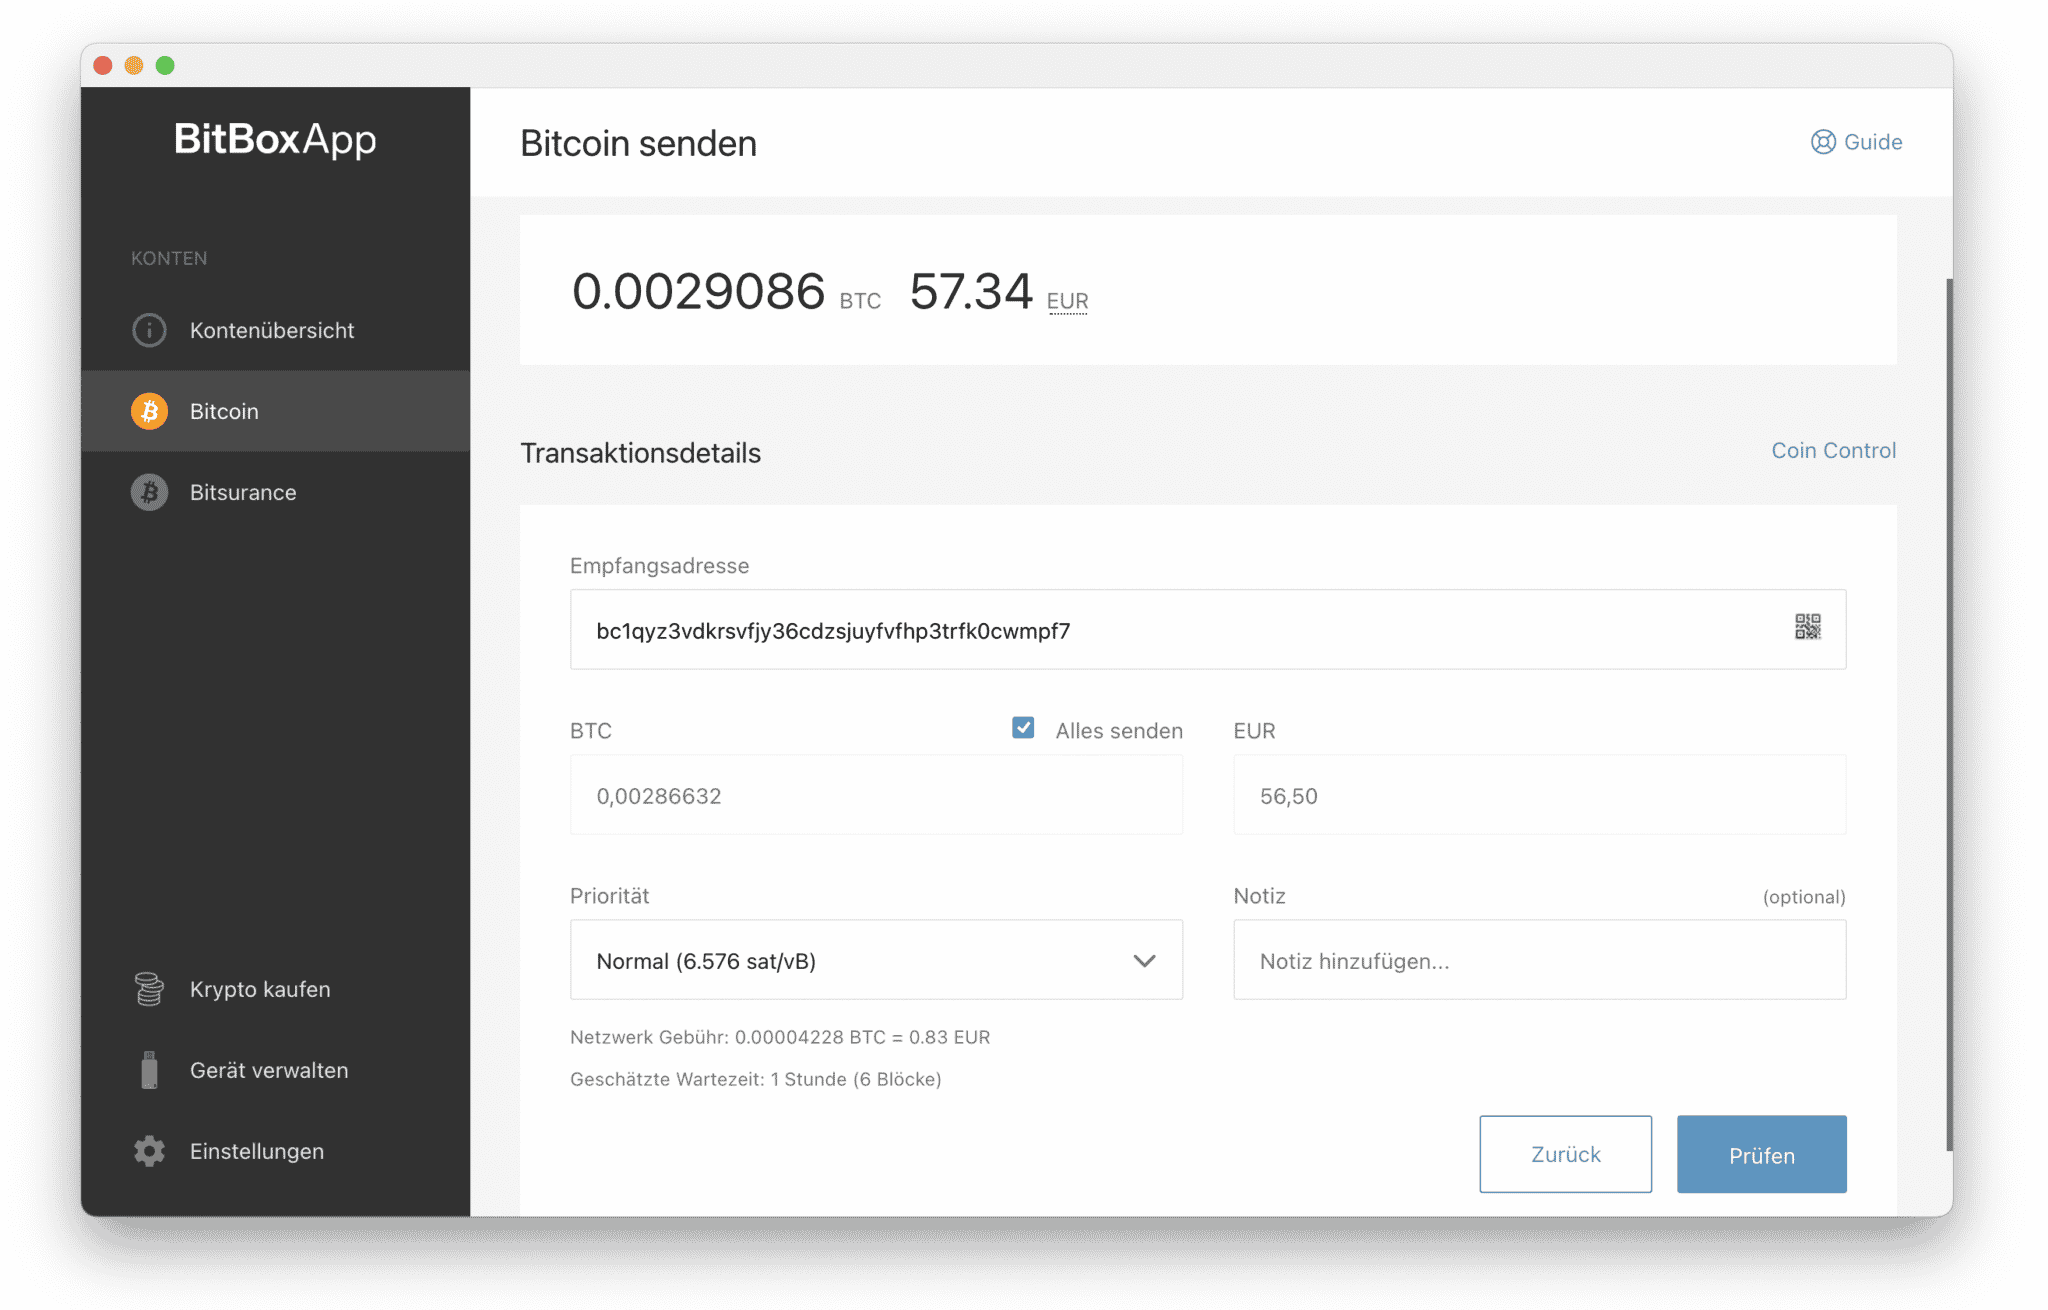Click the Priorität dropdown chevron arrow

[x=1144, y=961]
